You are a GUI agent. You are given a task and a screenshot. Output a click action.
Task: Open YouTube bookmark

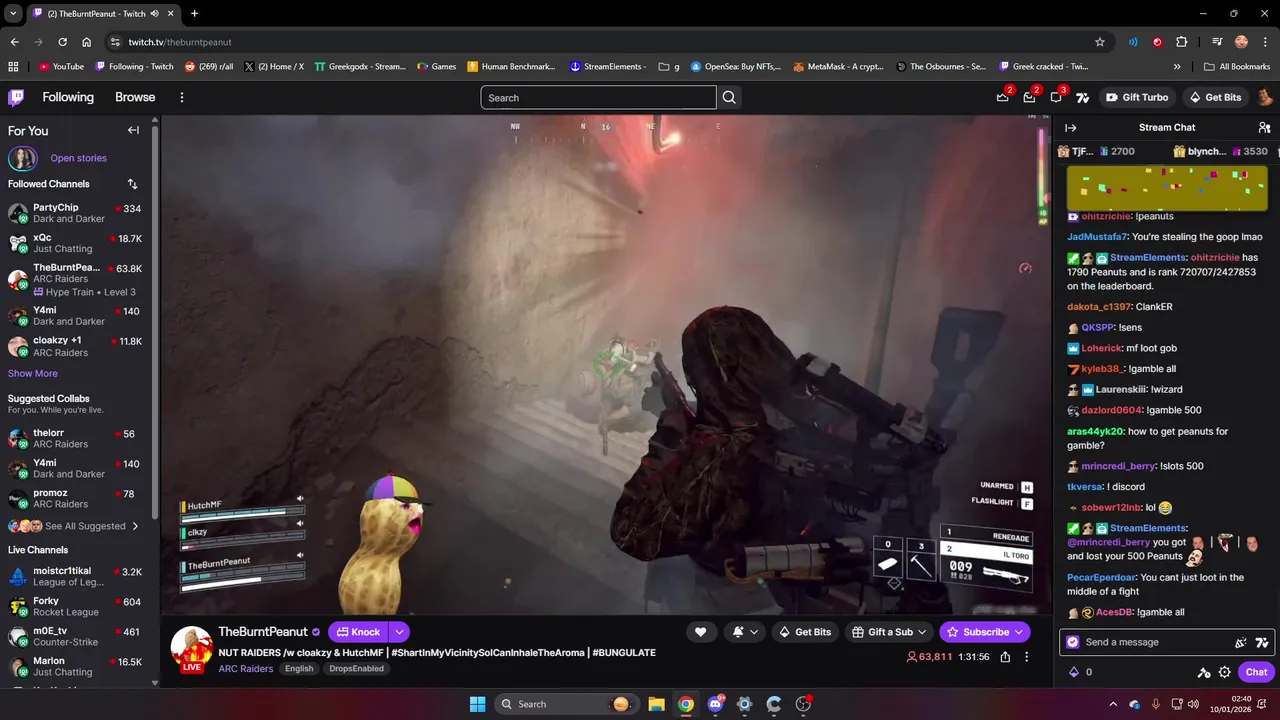[x=61, y=67]
